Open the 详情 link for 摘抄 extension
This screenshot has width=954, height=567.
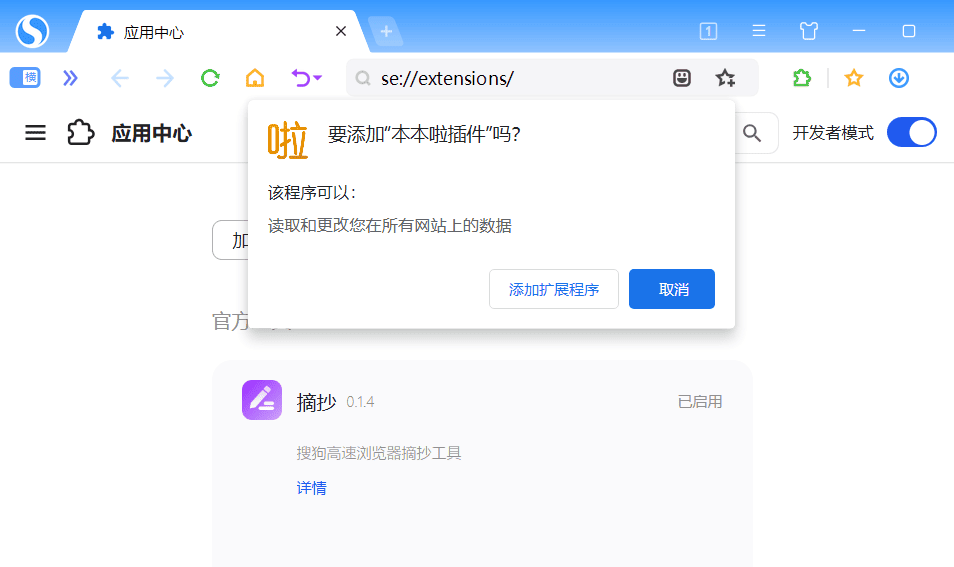pos(311,488)
